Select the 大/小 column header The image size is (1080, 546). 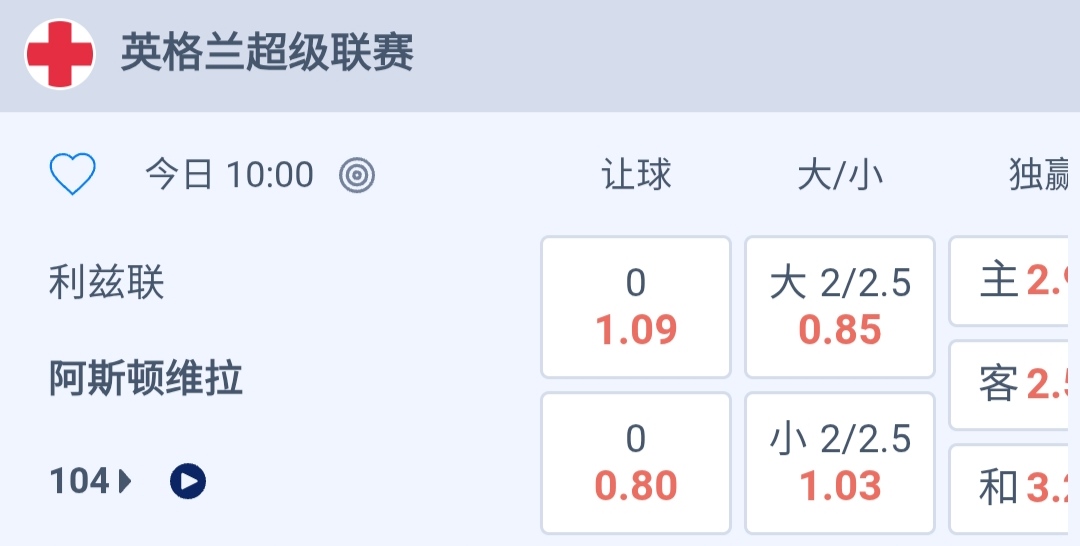840,176
